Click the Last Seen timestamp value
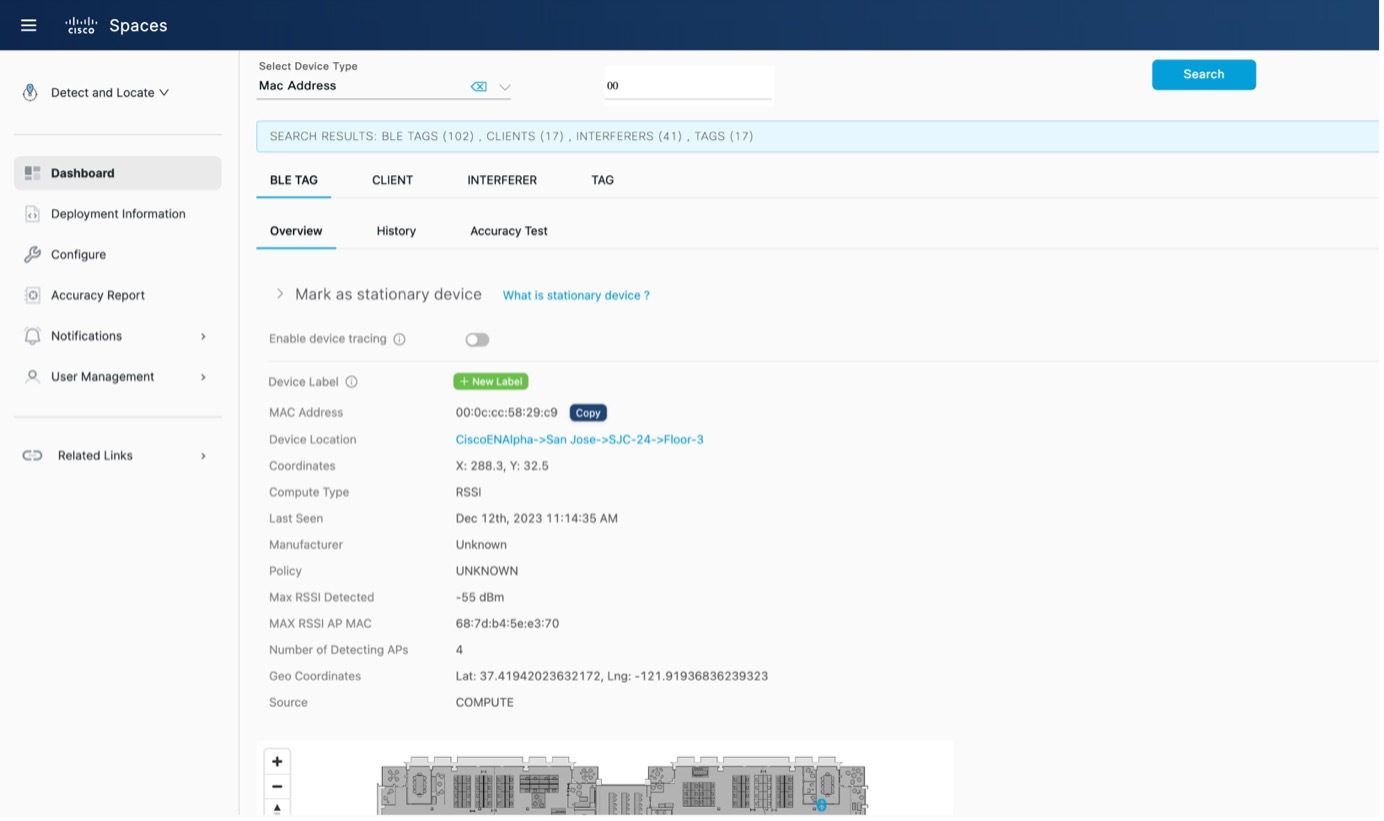1384x821 pixels. point(538,519)
